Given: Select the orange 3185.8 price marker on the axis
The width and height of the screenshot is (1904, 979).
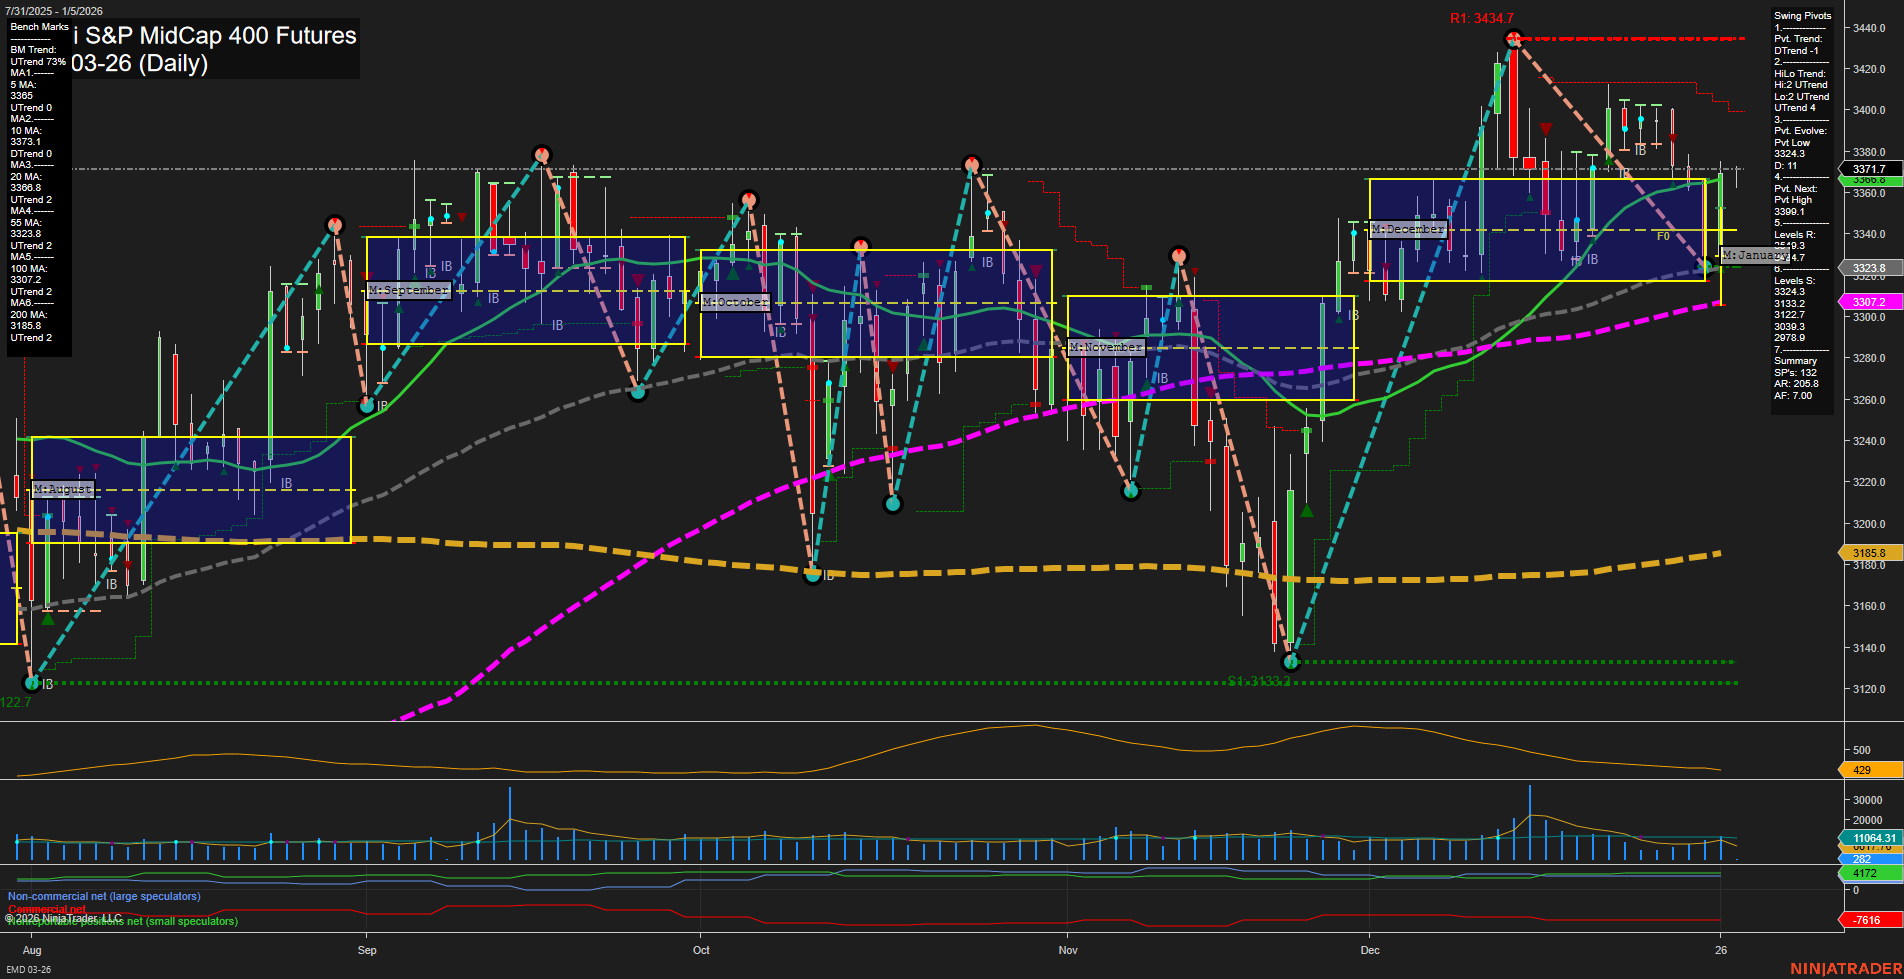Looking at the screenshot, I should pos(1868,552).
